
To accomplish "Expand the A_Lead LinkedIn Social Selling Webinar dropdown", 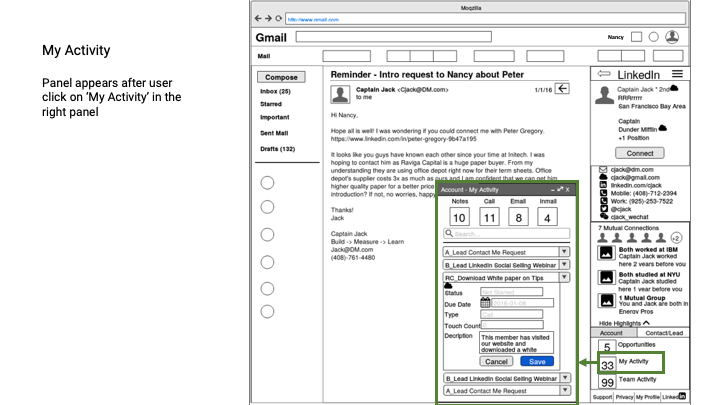I will 564,266.
